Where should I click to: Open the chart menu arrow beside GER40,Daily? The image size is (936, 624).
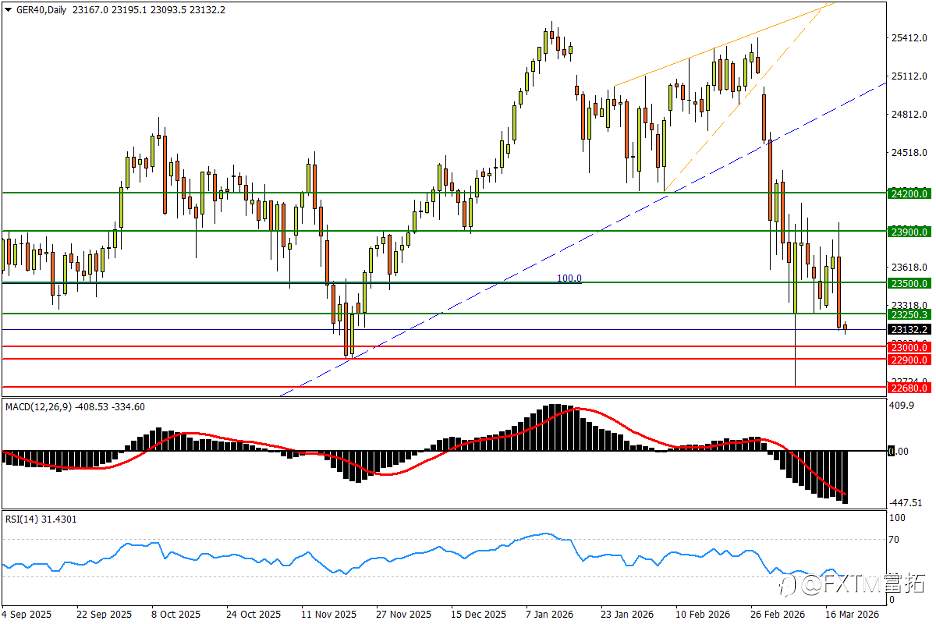pos(8,10)
